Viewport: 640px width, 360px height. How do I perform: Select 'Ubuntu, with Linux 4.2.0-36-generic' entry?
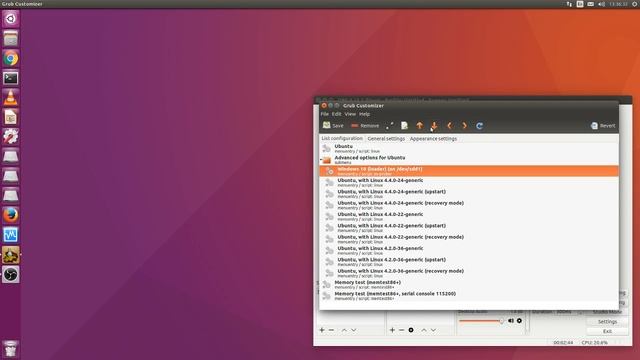click(x=469, y=251)
